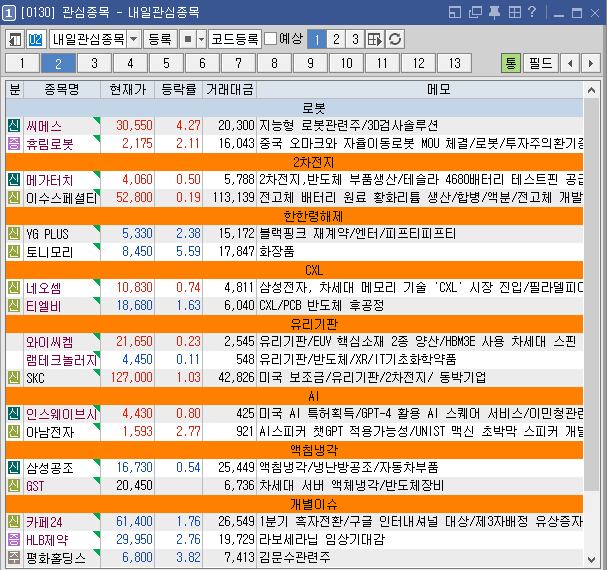The image size is (607, 570).
Task: Select the 램테크놀러지 stock name
Action: (x=62, y=360)
